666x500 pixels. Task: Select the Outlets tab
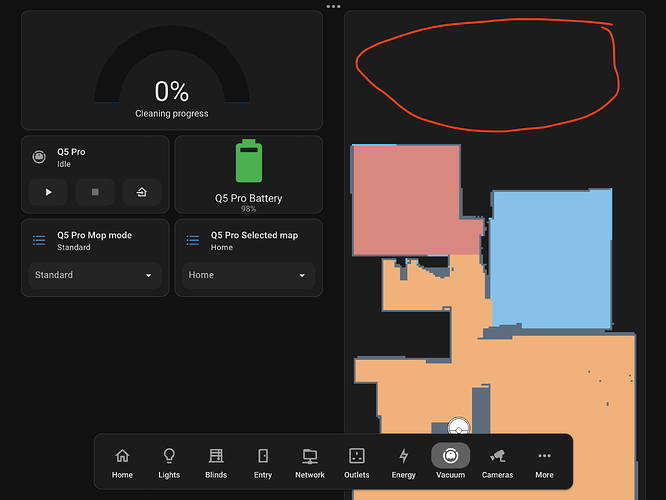(357, 462)
